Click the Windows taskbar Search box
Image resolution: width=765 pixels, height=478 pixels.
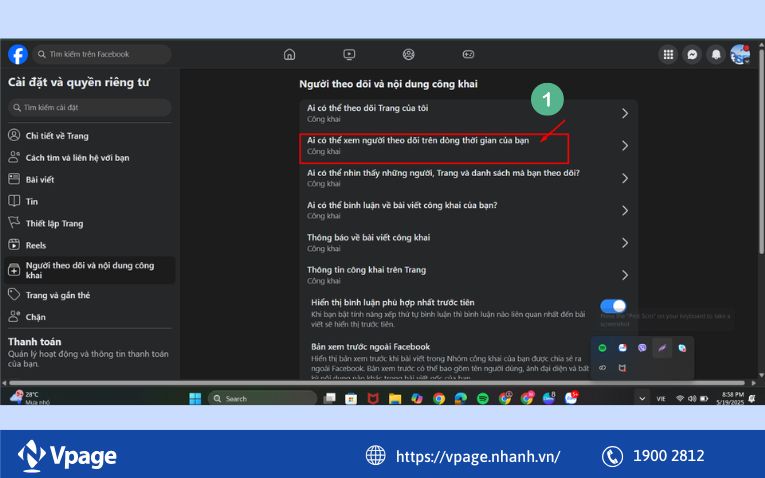pyautogui.click(x=262, y=398)
